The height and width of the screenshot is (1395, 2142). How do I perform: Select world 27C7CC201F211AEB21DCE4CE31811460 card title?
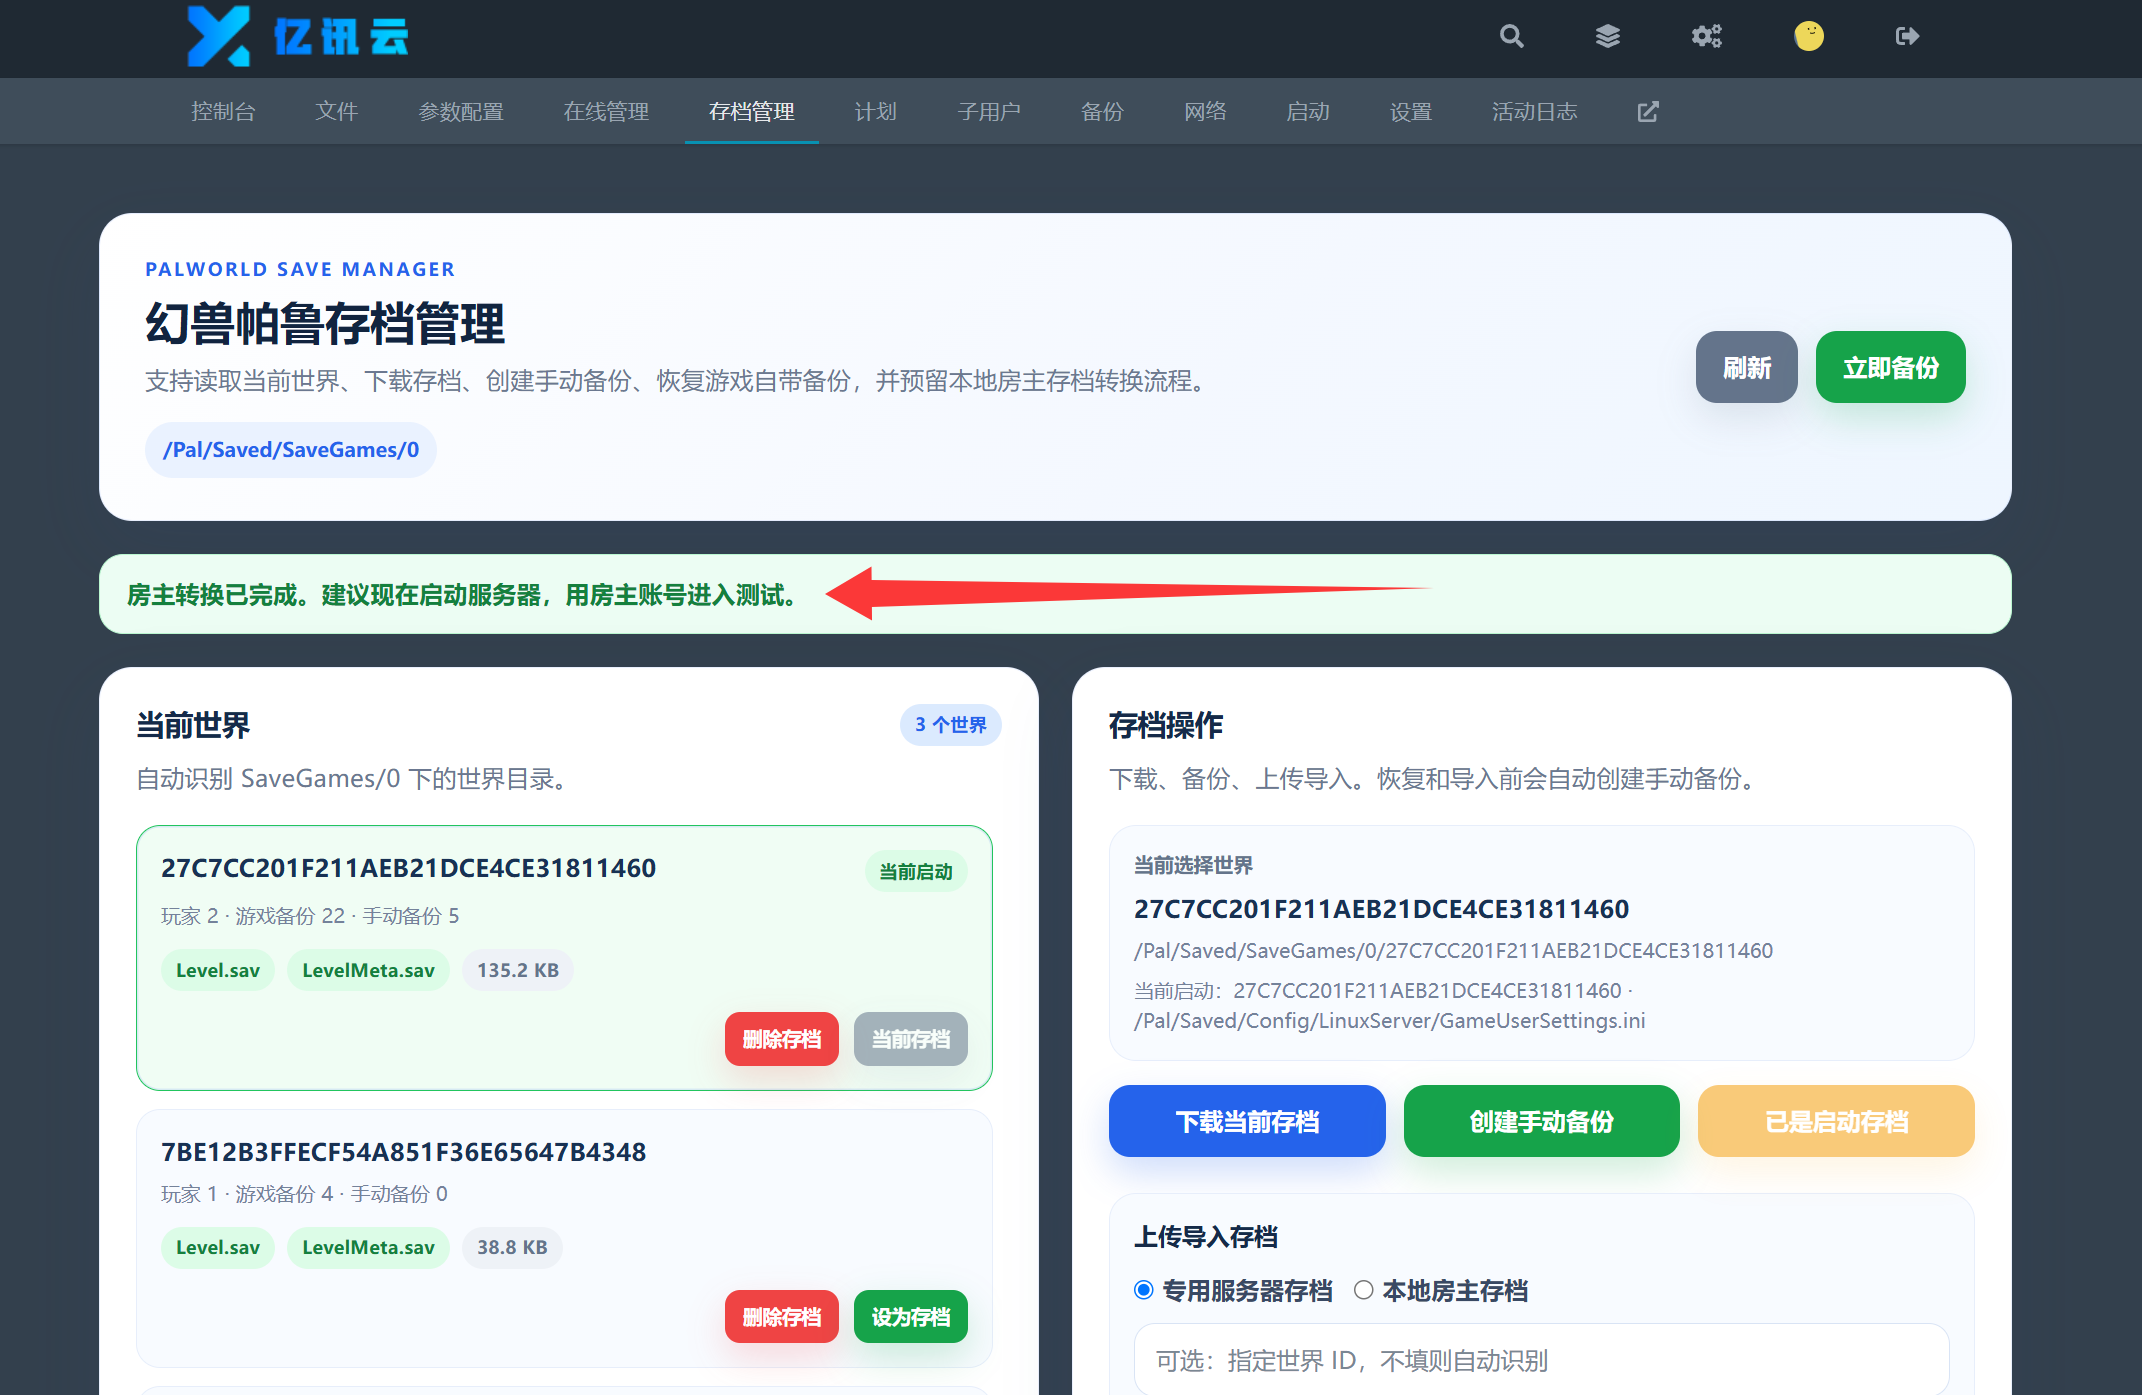point(409,868)
